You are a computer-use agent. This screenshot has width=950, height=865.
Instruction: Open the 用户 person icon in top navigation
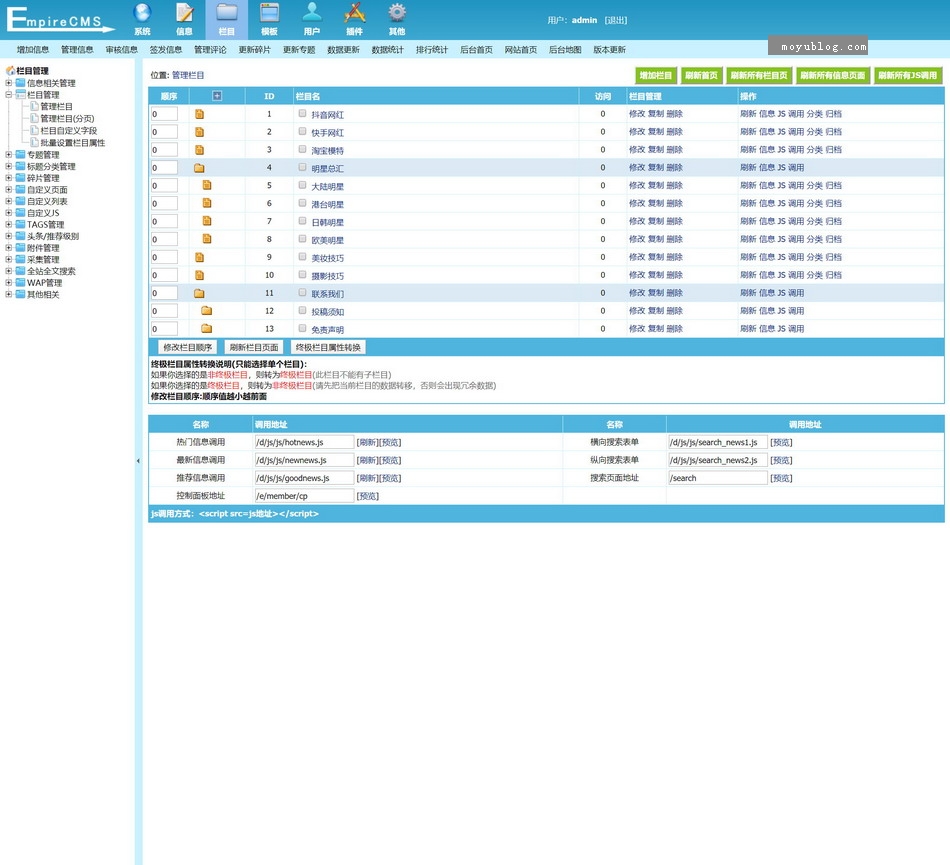[x=312, y=12]
